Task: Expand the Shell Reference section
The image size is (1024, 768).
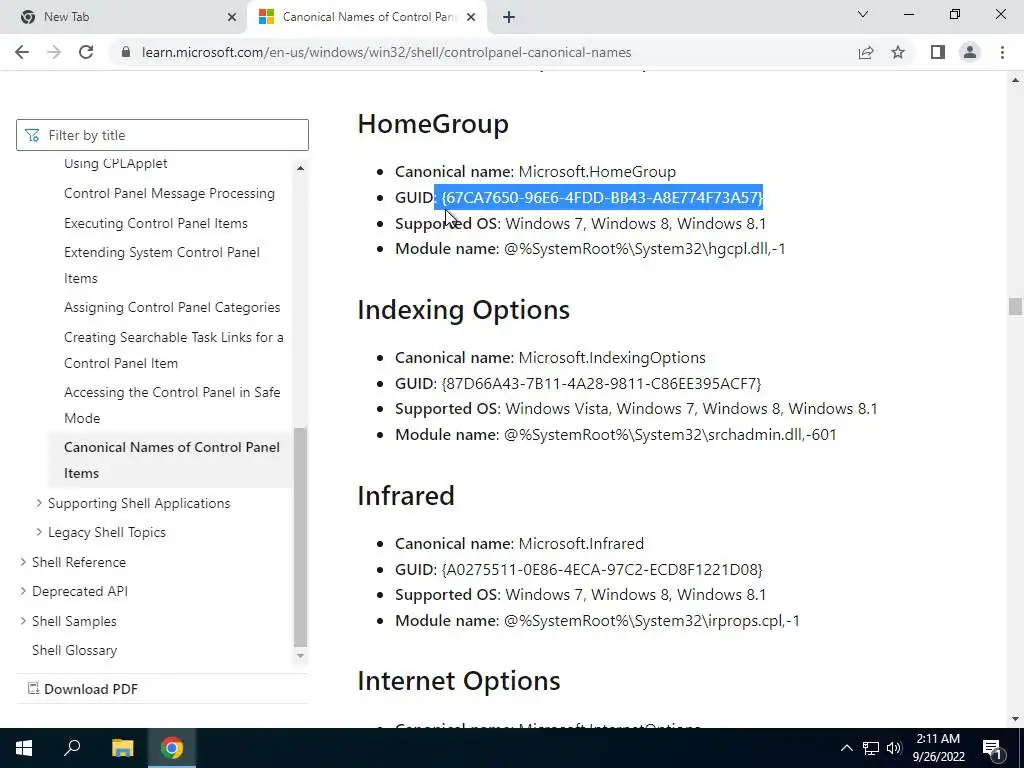Action: tap(23, 562)
